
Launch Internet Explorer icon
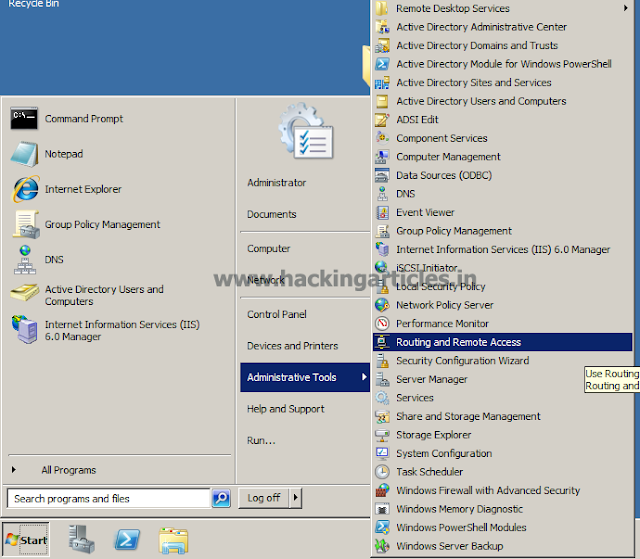point(26,189)
